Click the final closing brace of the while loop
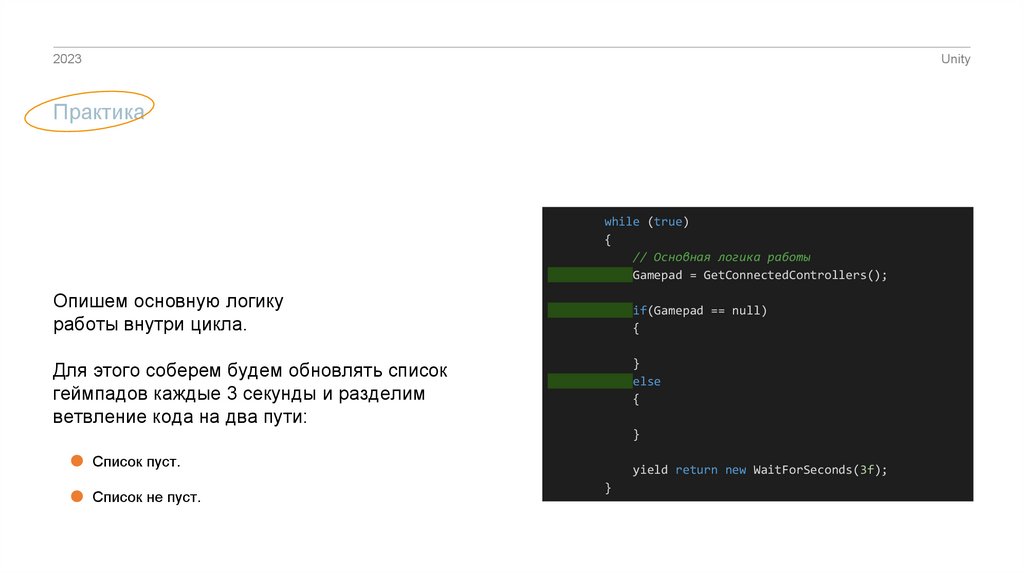Viewport: 1024px width, 574px height. (607, 487)
